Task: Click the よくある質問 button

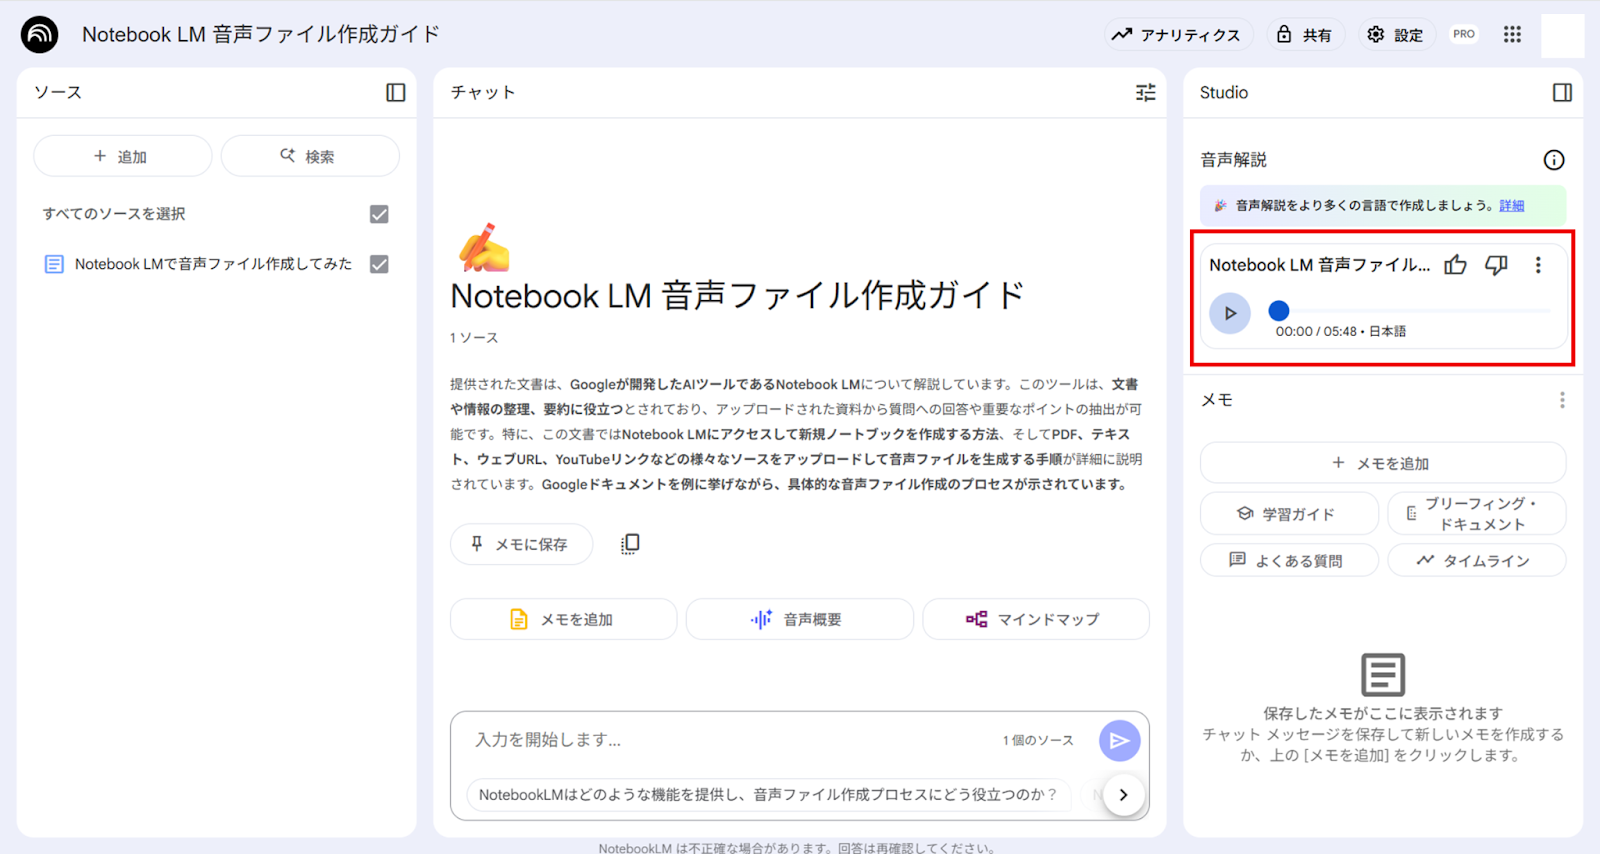Action: pyautogui.click(x=1289, y=560)
